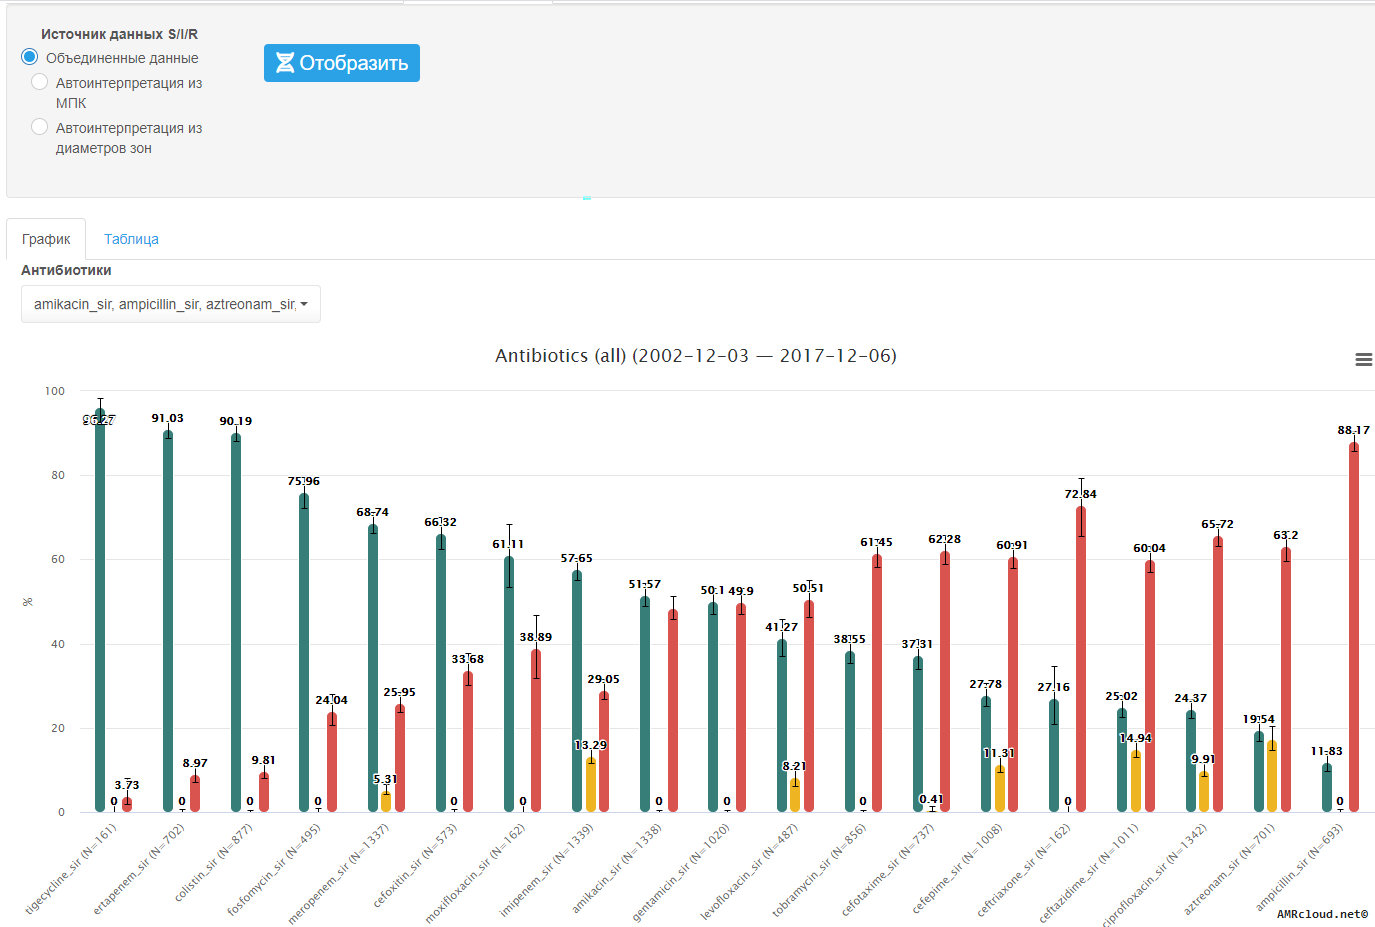Viewport: 1375px width, 927px height.
Task: Click the red ciprofloxacin bar 65.72
Action: click(1218, 674)
